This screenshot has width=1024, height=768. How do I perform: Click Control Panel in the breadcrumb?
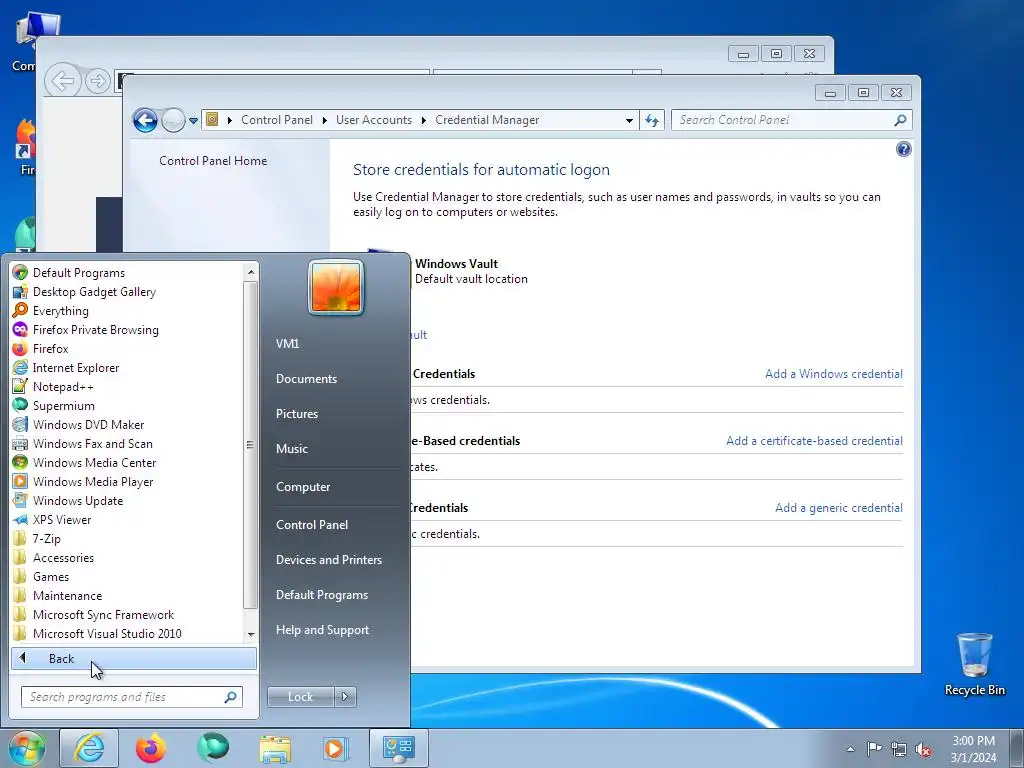[277, 120]
